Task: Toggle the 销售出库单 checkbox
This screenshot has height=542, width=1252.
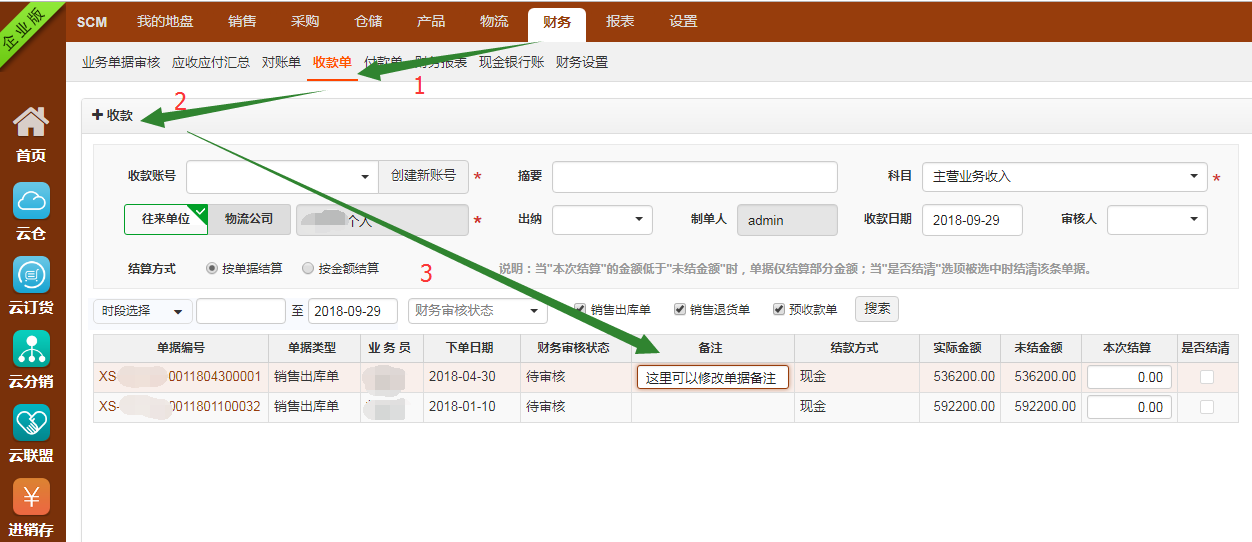Action: 580,310
